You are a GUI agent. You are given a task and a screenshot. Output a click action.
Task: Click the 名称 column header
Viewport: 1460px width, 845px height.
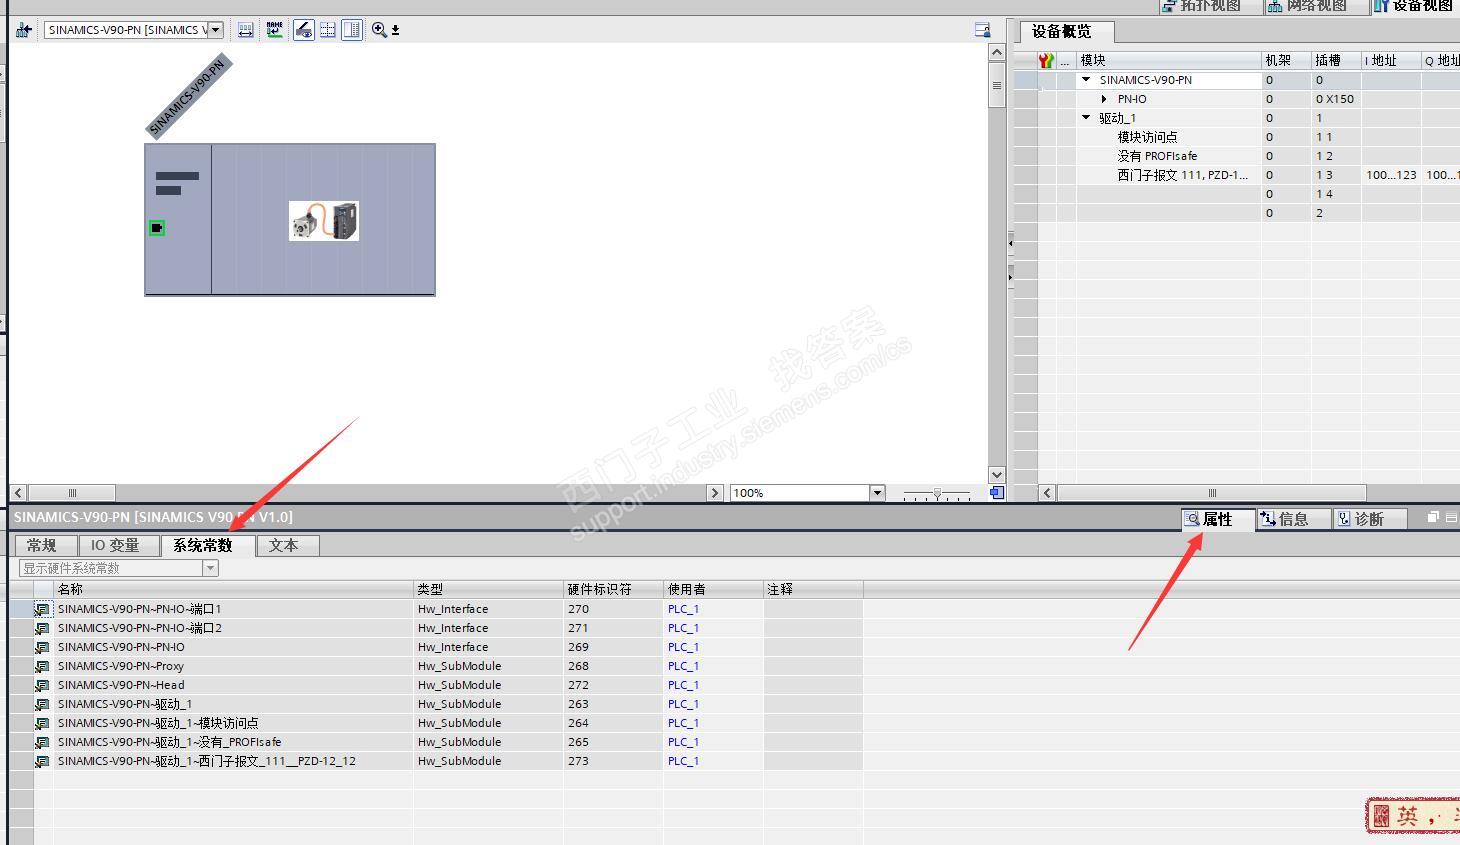tap(234, 589)
